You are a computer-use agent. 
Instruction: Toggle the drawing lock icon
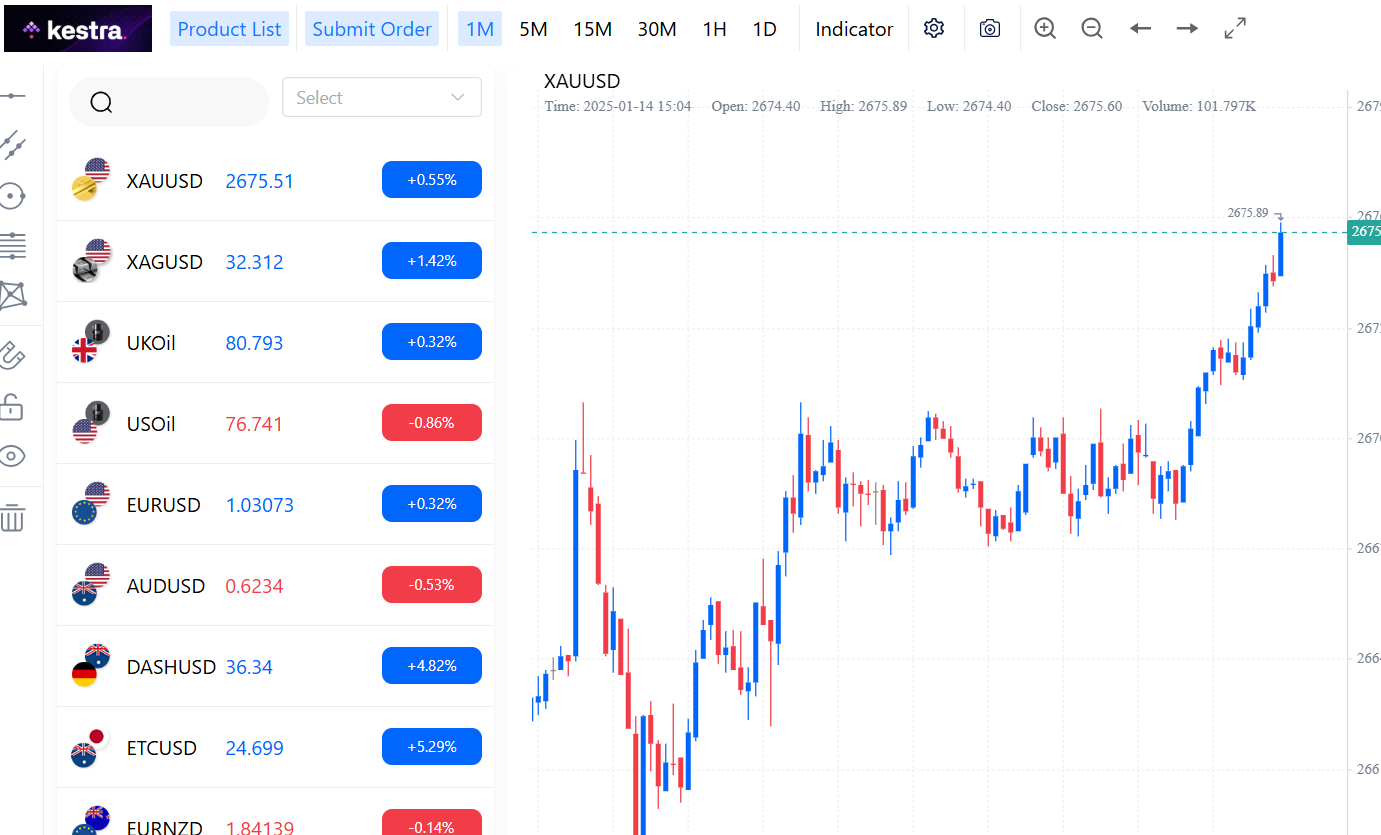[13, 407]
